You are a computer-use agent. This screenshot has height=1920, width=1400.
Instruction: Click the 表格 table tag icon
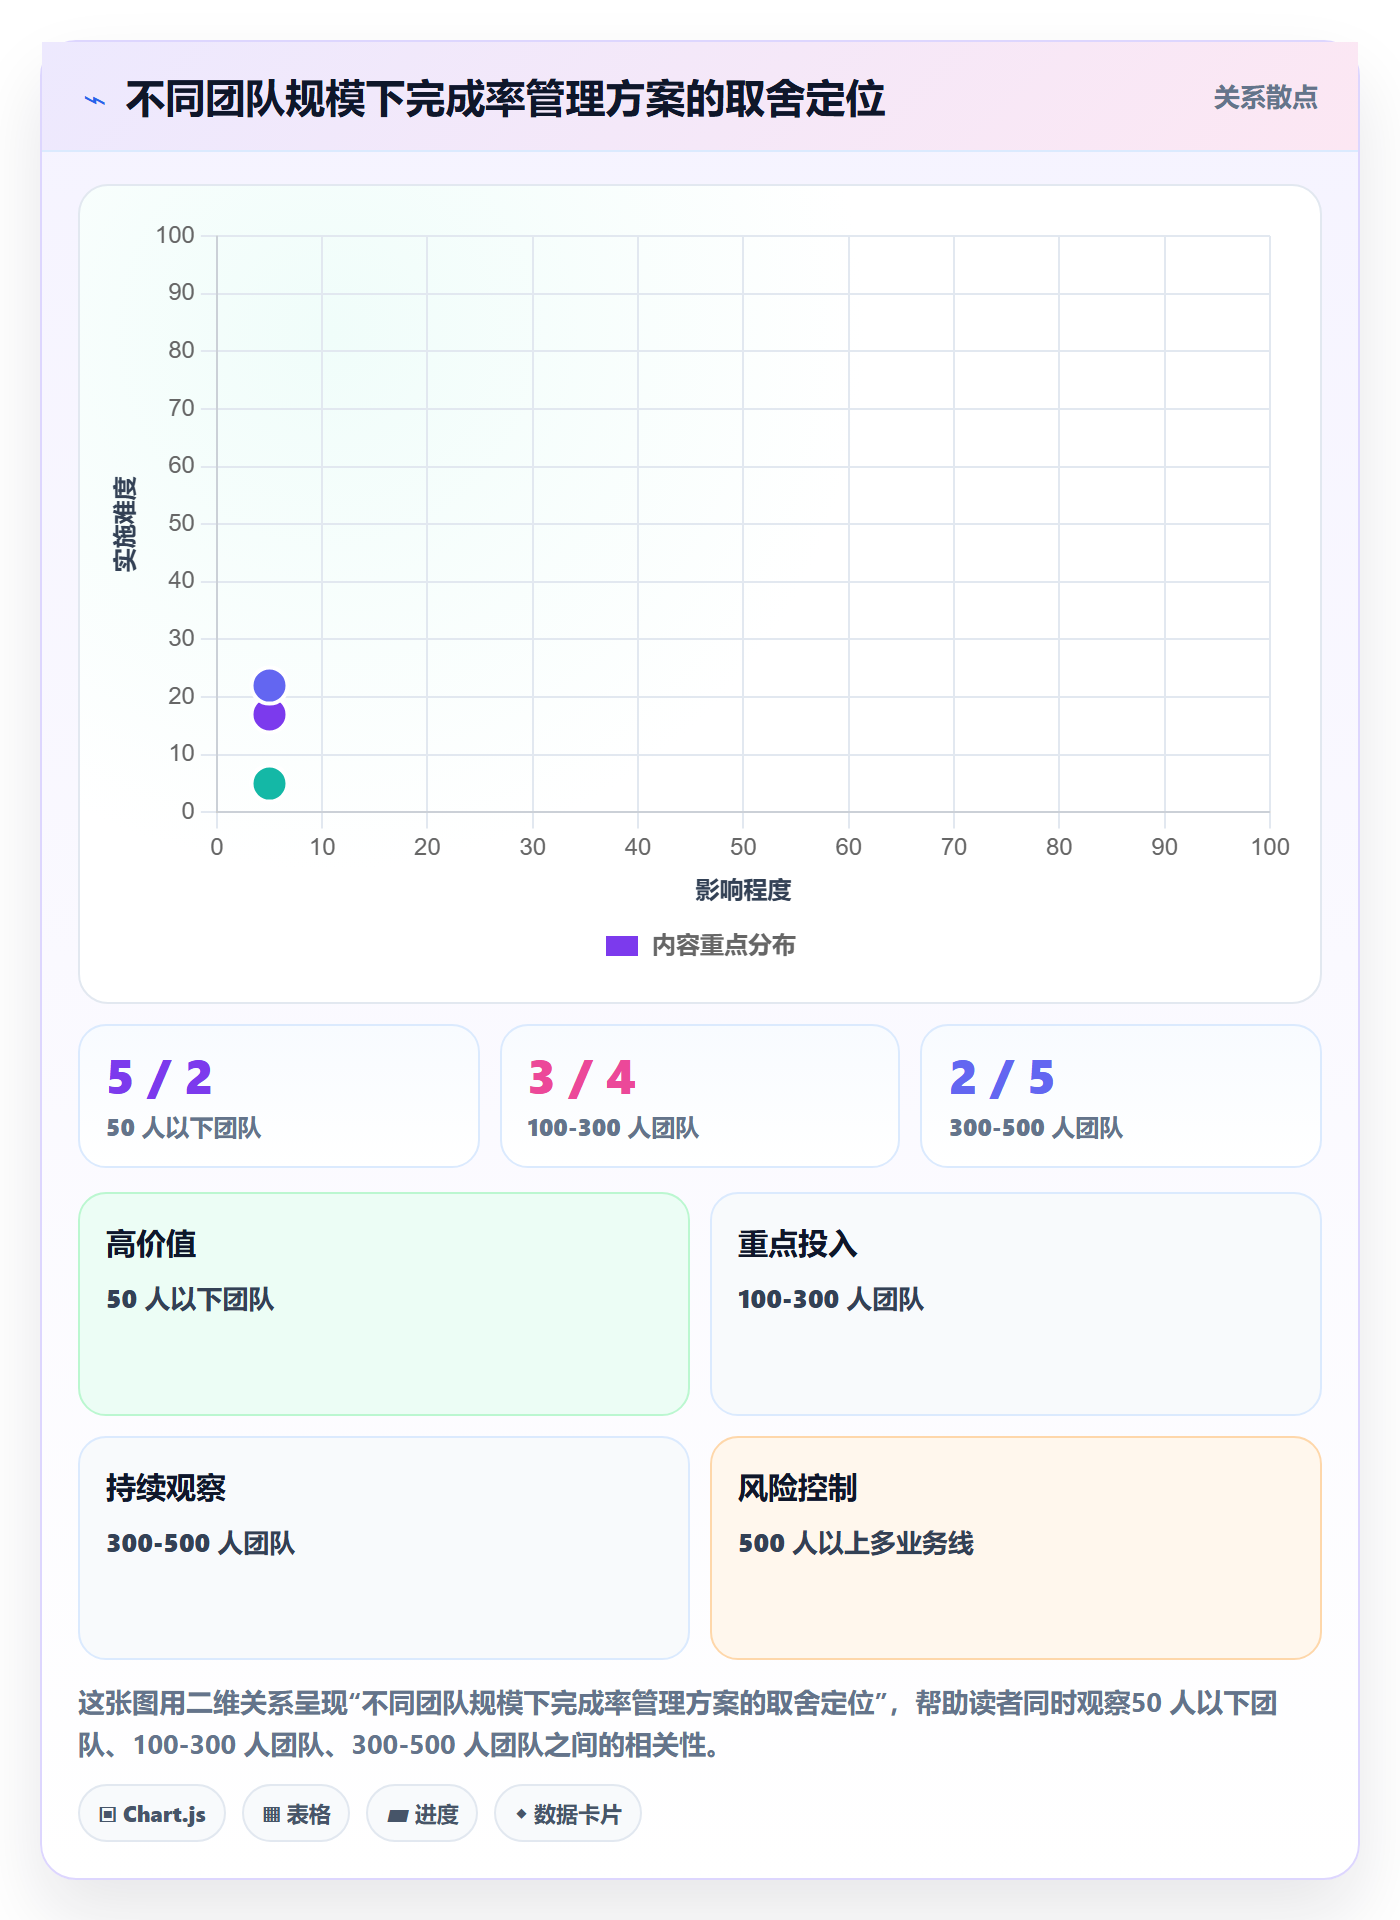pyautogui.click(x=271, y=1815)
